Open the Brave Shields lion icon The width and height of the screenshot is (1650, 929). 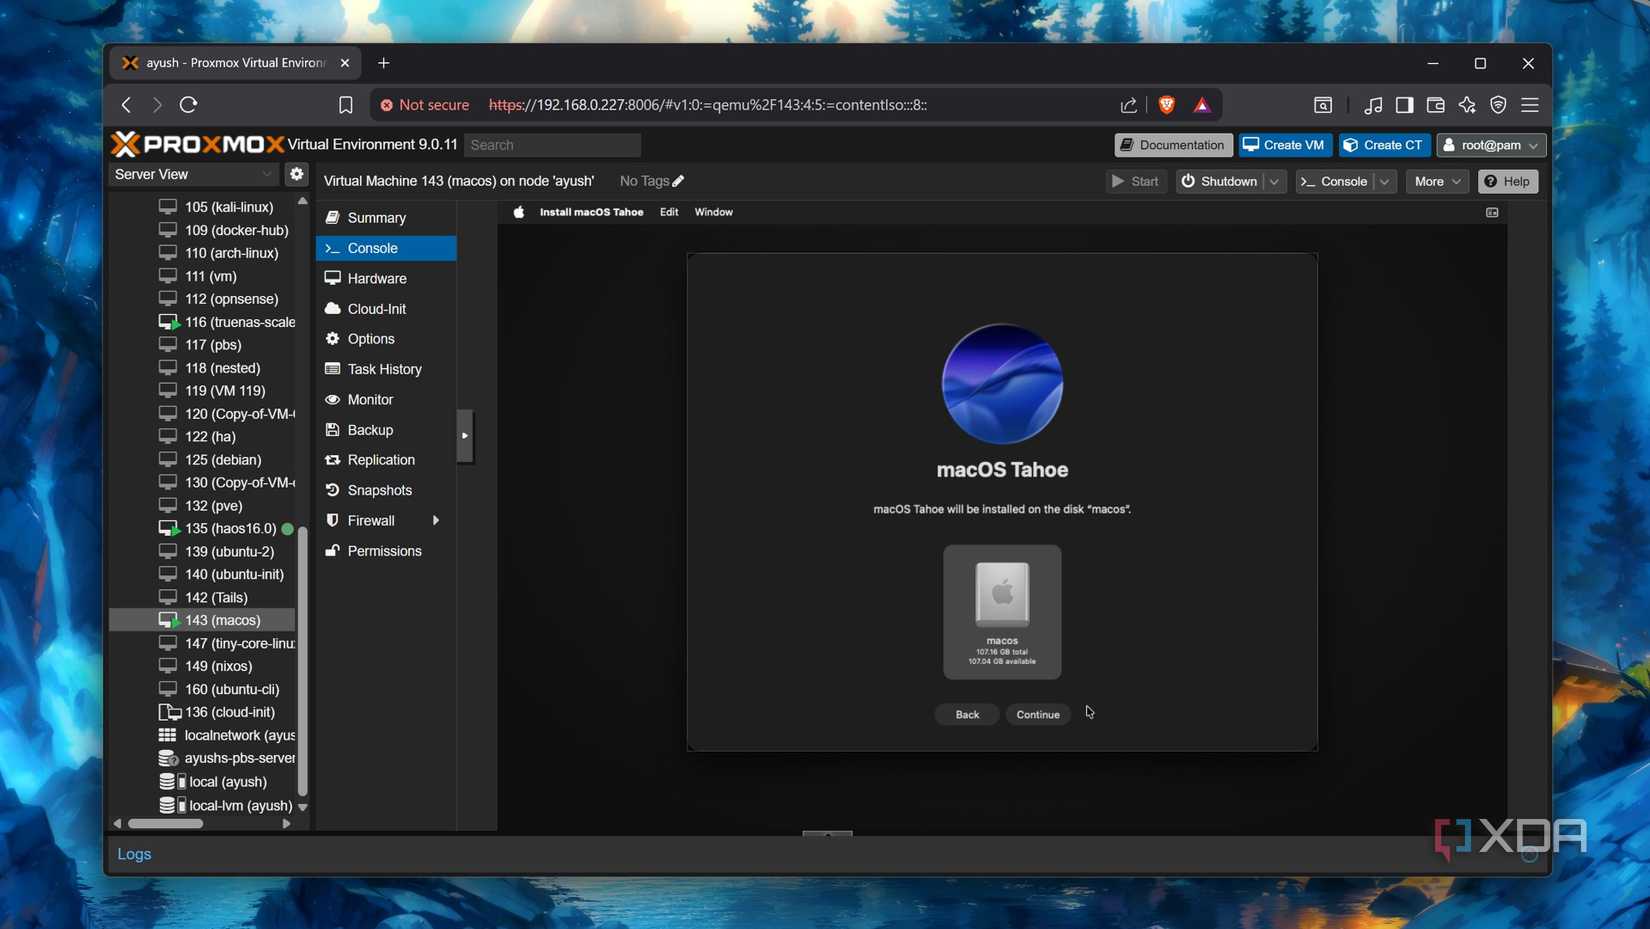point(1166,105)
